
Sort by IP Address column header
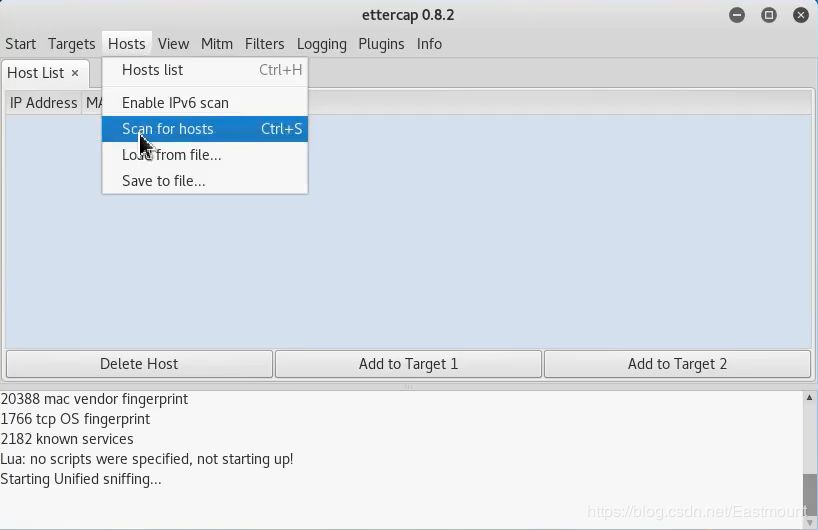[43, 103]
